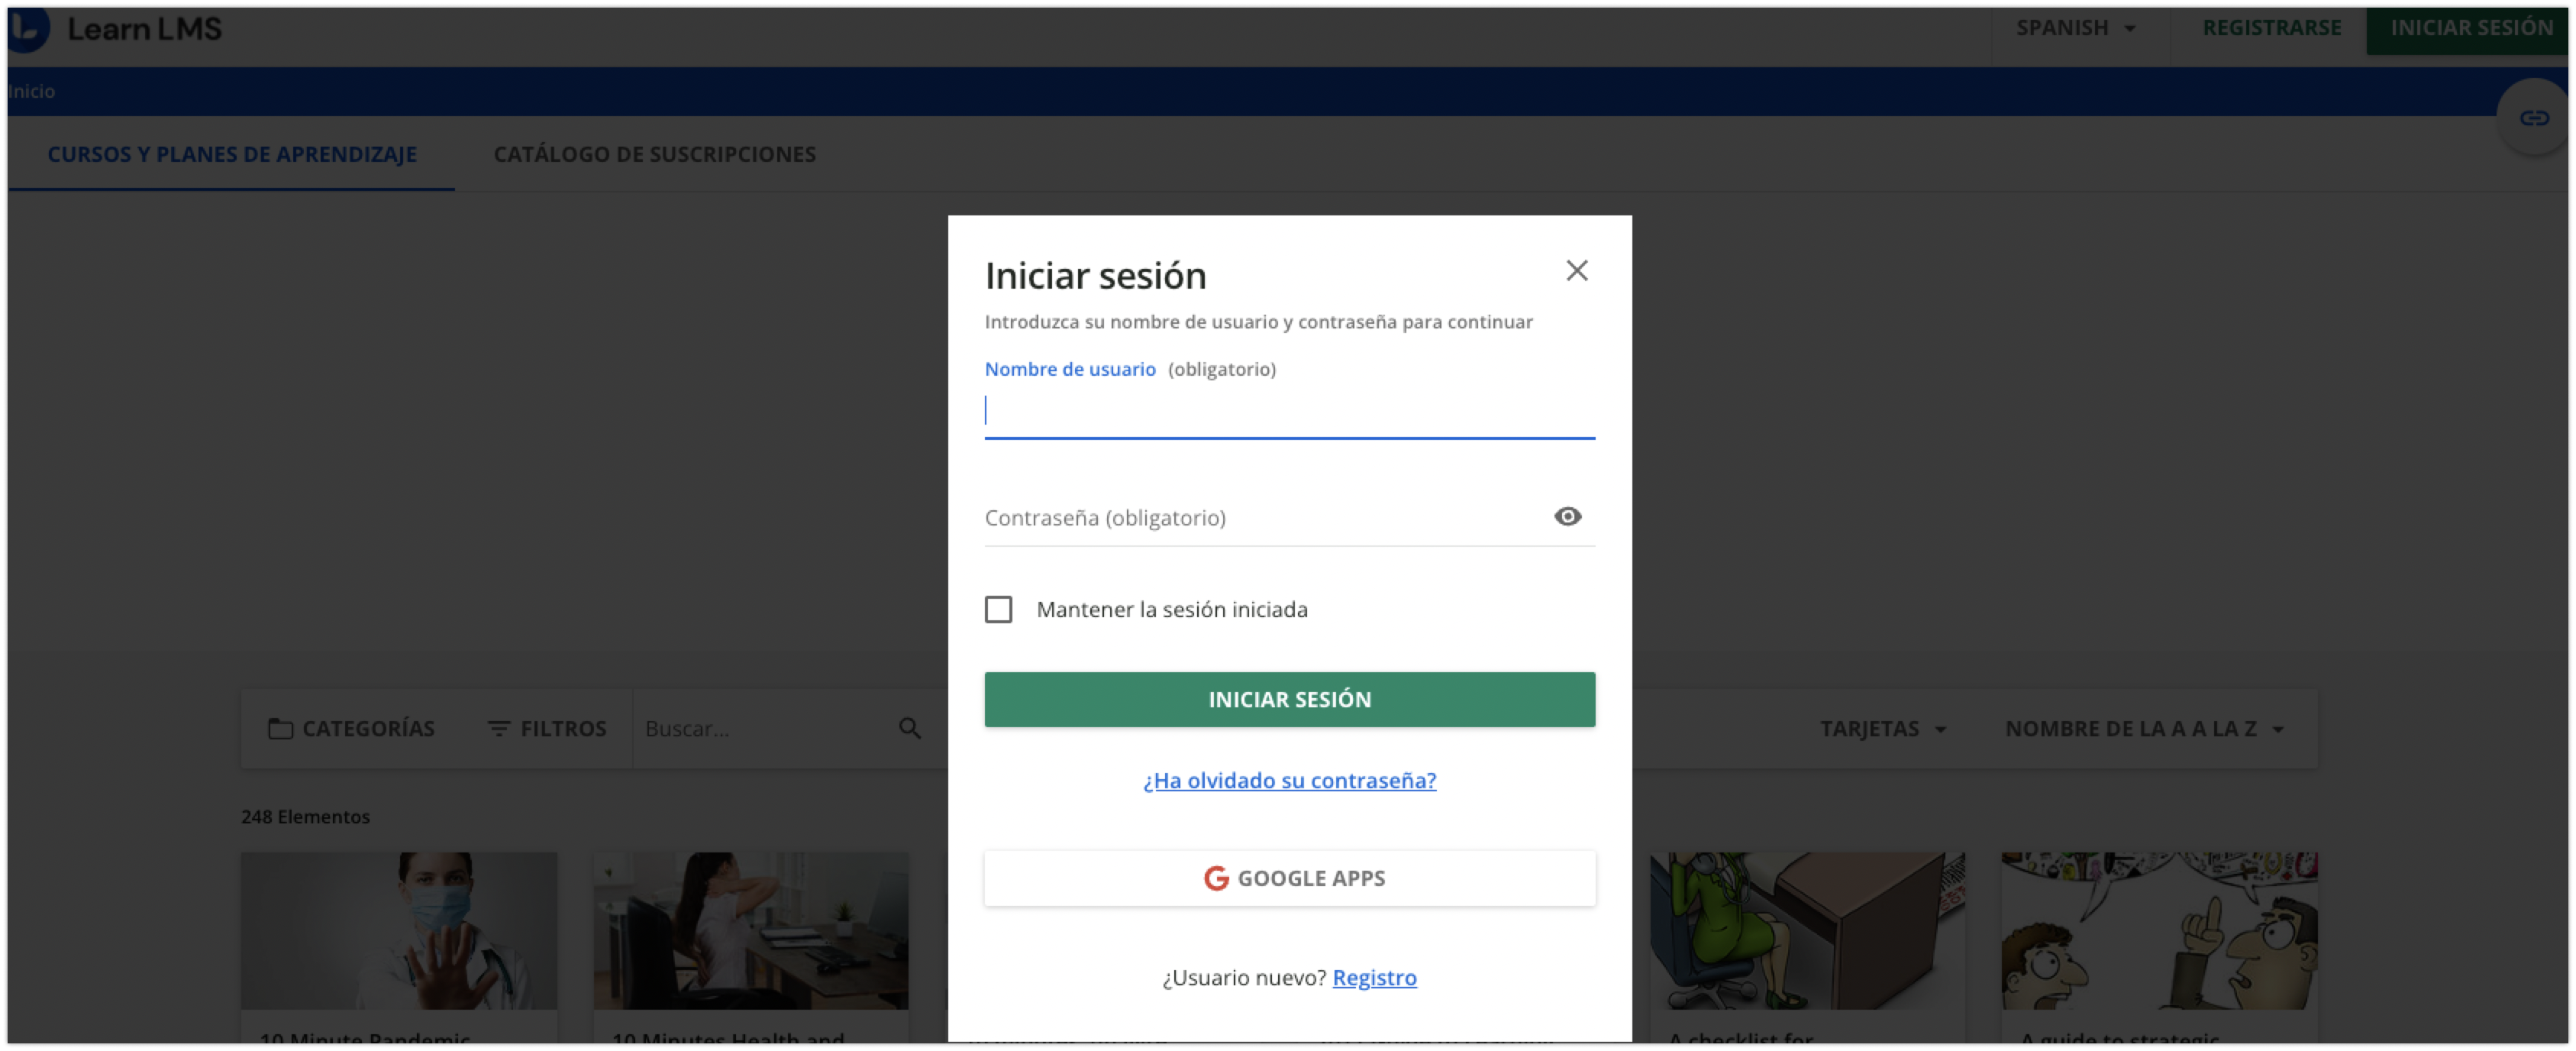Open the '¿Ha olvidado su contraseña?' link

pyautogui.click(x=1289, y=781)
